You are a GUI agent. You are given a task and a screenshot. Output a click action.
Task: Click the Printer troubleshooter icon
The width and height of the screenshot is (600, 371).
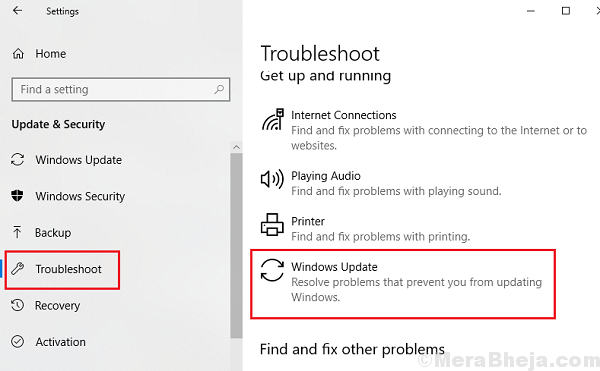[x=272, y=225]
